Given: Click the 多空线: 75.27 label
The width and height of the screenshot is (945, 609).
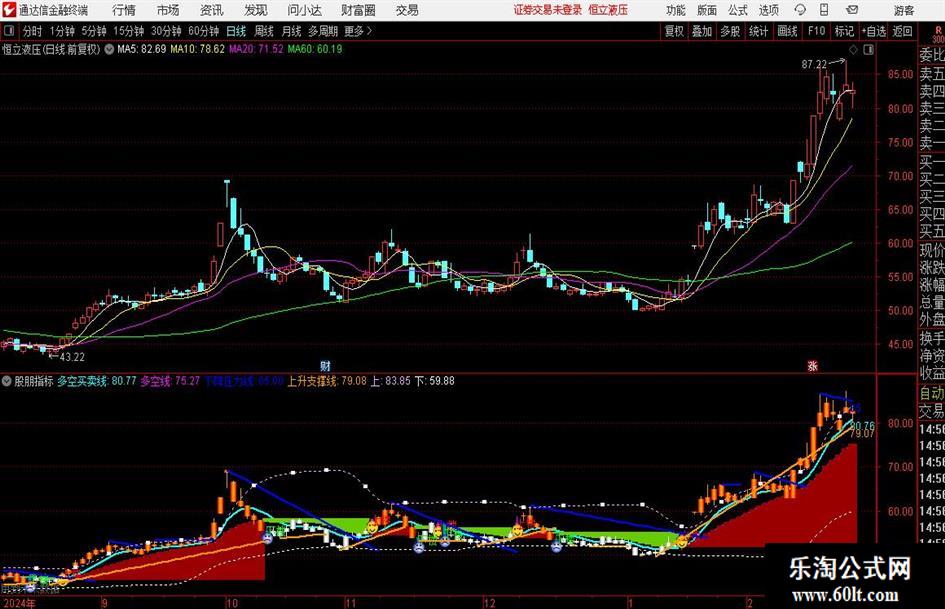Looking at the screenshot, I should click(171, 381).
